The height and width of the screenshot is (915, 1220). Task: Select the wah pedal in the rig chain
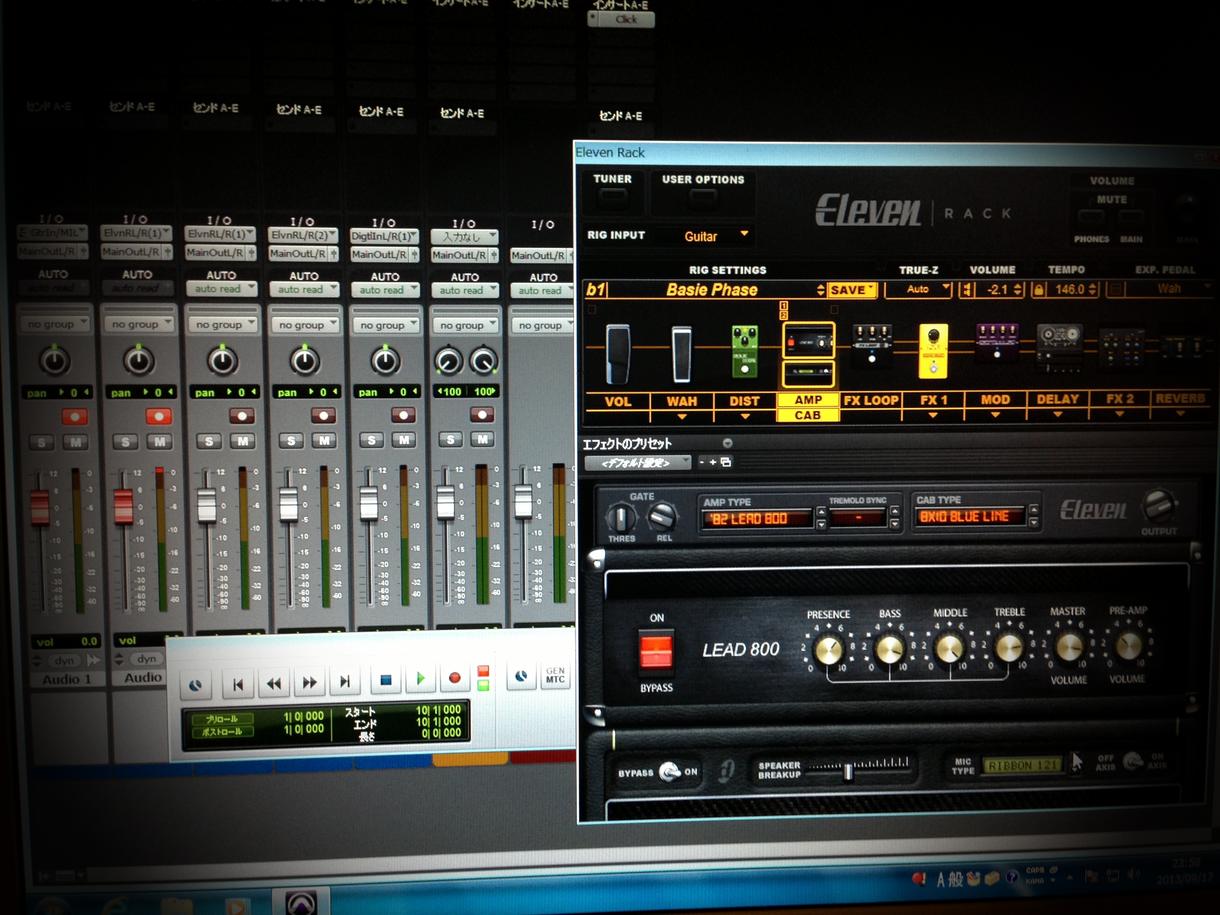pyautogui.click(x=683, y=354)
